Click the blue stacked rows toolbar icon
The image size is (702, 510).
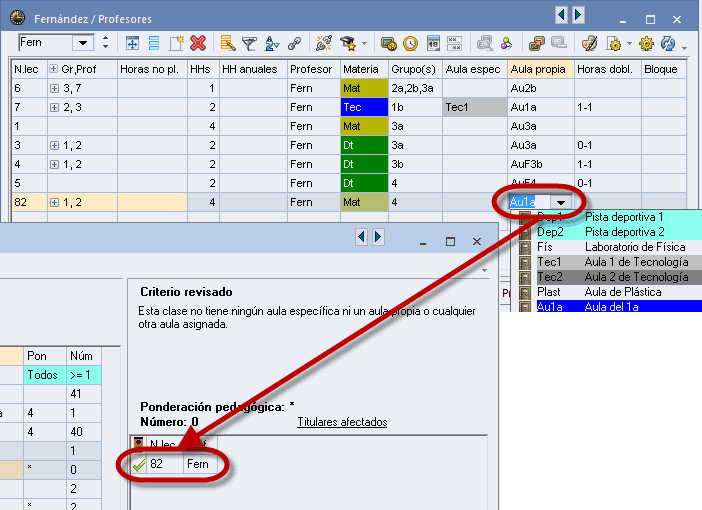point(154,43)
